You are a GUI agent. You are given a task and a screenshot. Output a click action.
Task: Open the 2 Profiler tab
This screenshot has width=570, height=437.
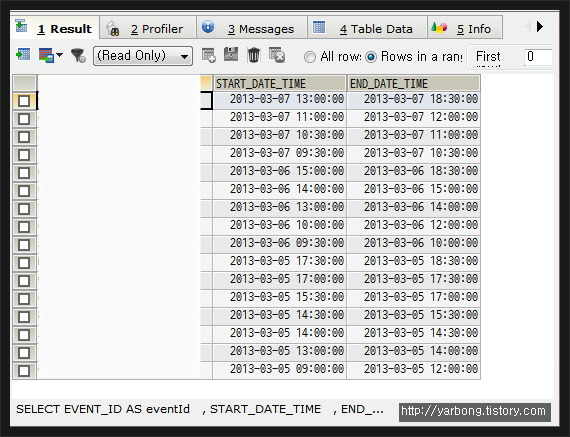tap(148, 28)
